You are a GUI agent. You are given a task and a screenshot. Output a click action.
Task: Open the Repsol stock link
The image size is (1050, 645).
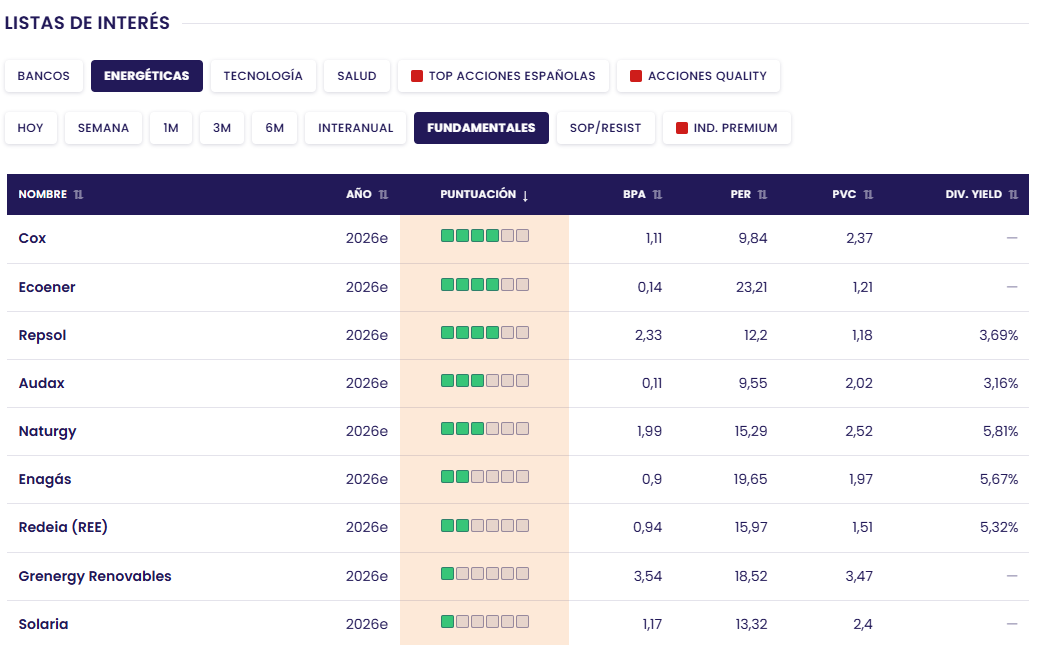[x=42, y=335]
